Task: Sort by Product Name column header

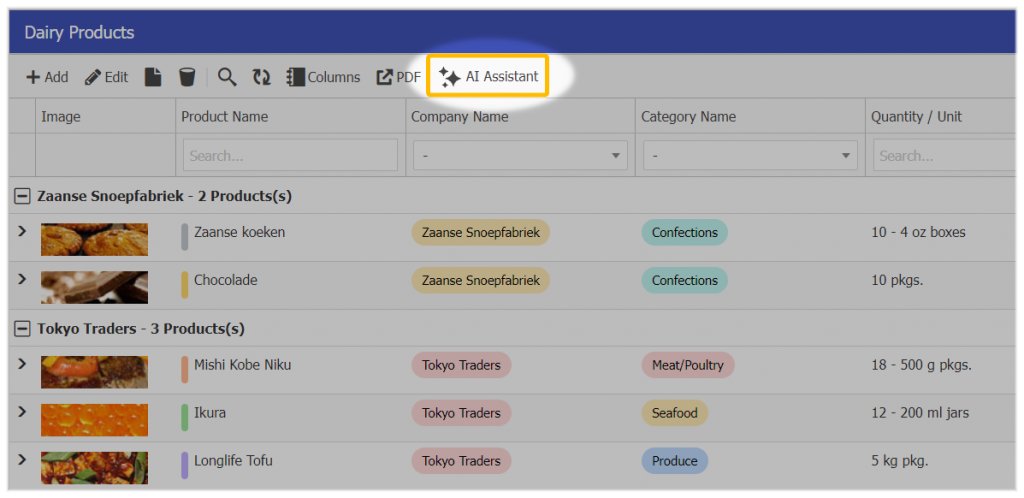Action: click(225, 117)
